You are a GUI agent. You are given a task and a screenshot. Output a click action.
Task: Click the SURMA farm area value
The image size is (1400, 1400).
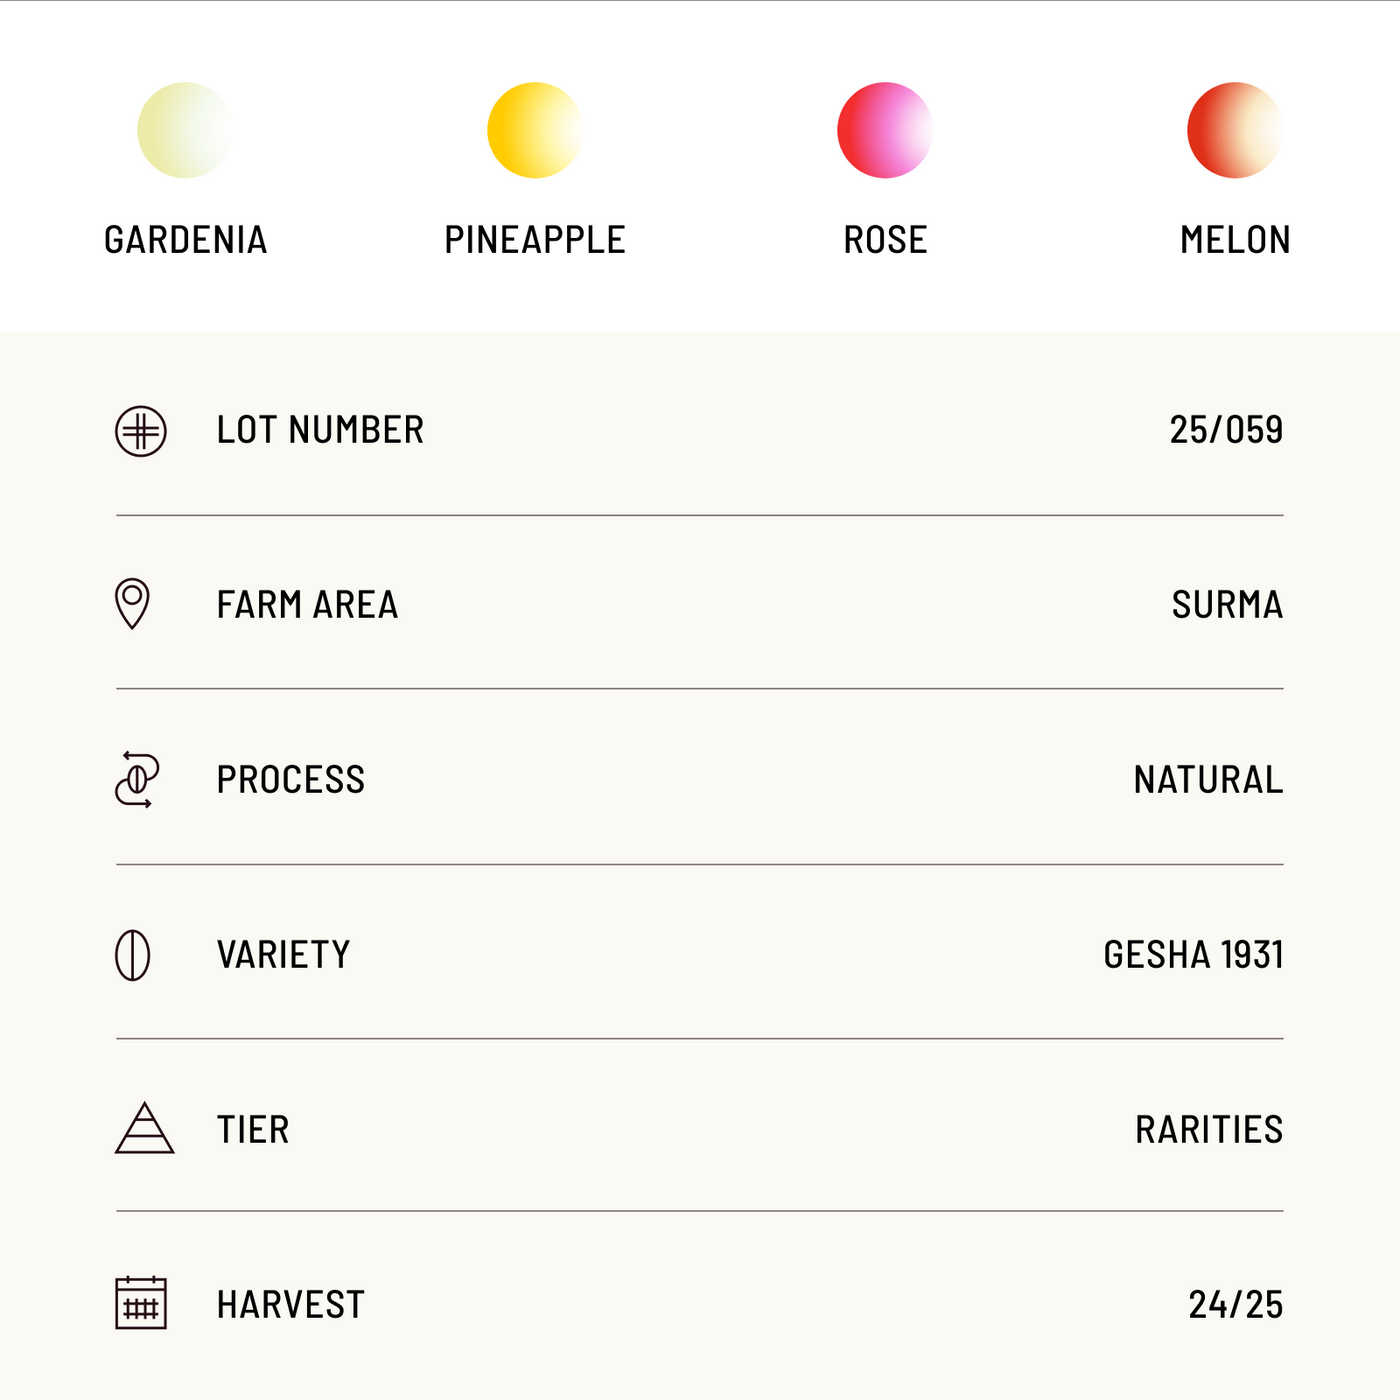1227,605
